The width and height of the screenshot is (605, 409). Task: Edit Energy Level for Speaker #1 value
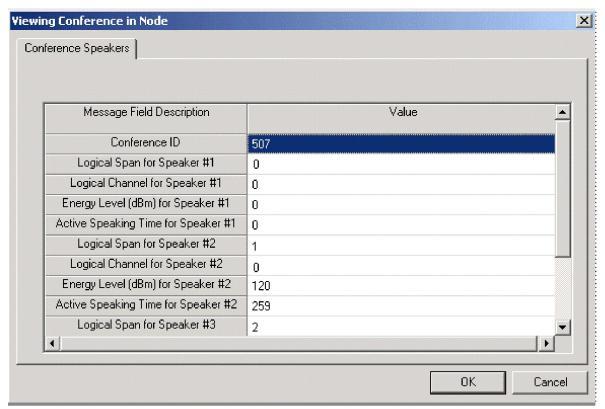point(400,205)
